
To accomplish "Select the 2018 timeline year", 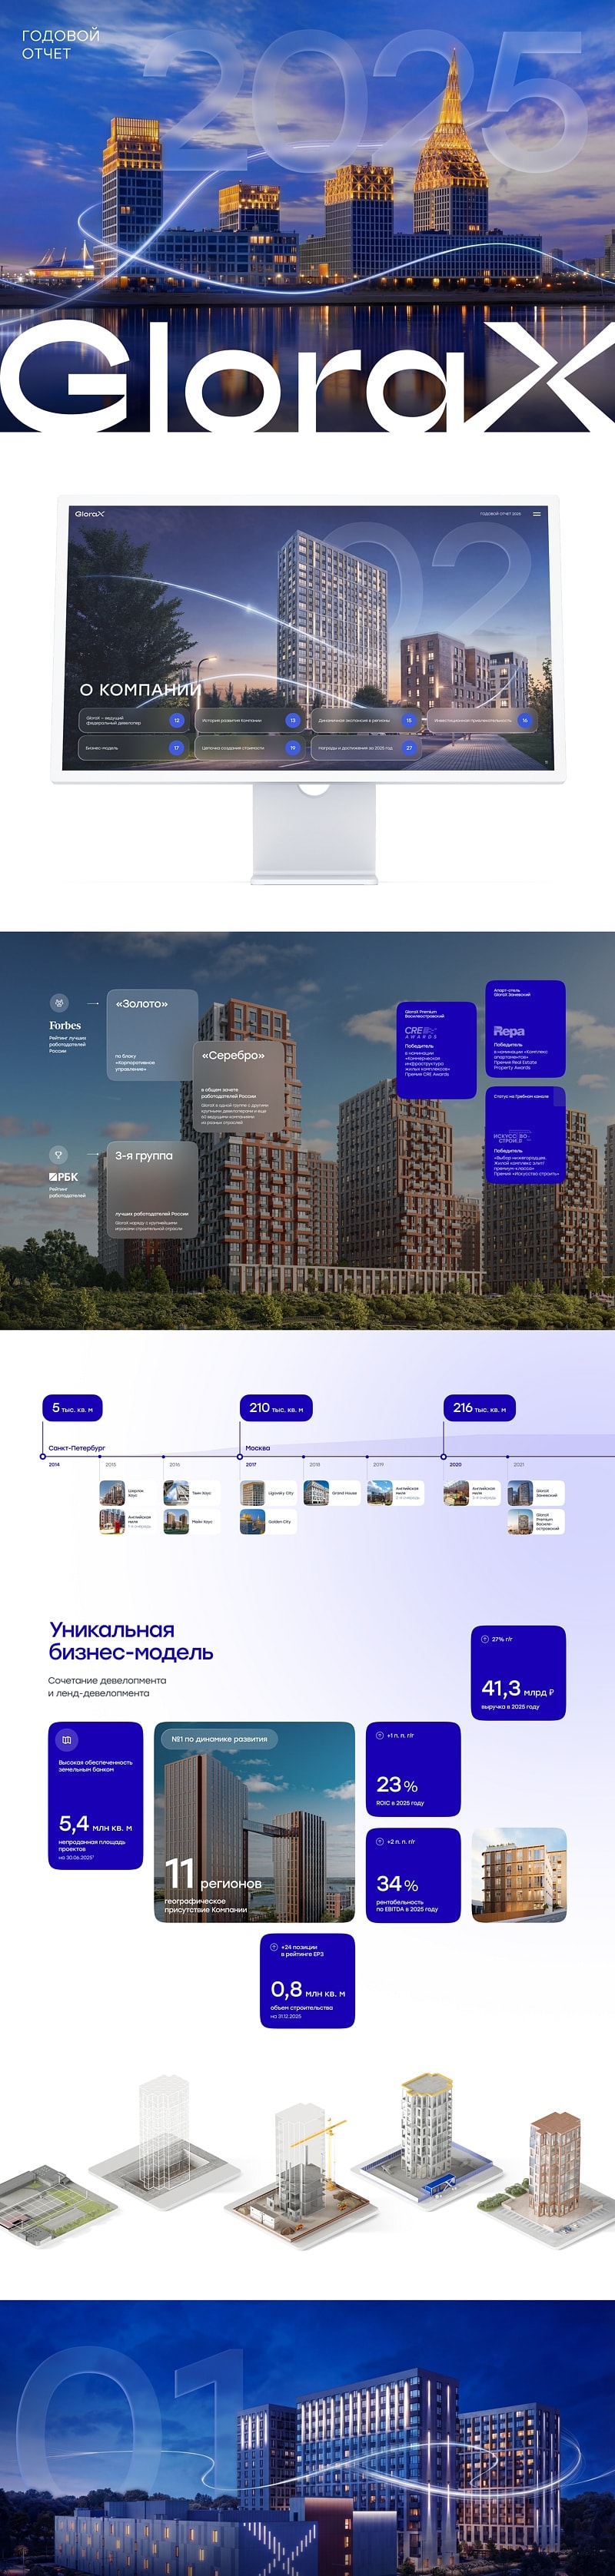I will pyautogui.click(x=314, y=1464).
